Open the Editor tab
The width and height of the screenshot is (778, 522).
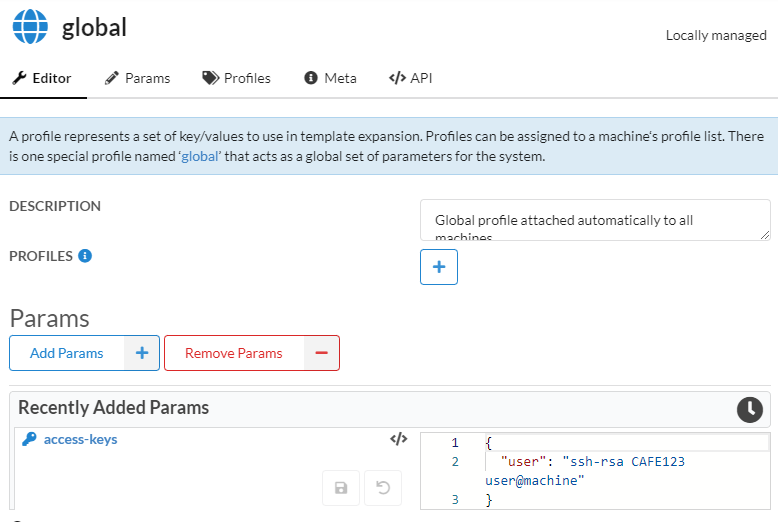pos(43,78)
